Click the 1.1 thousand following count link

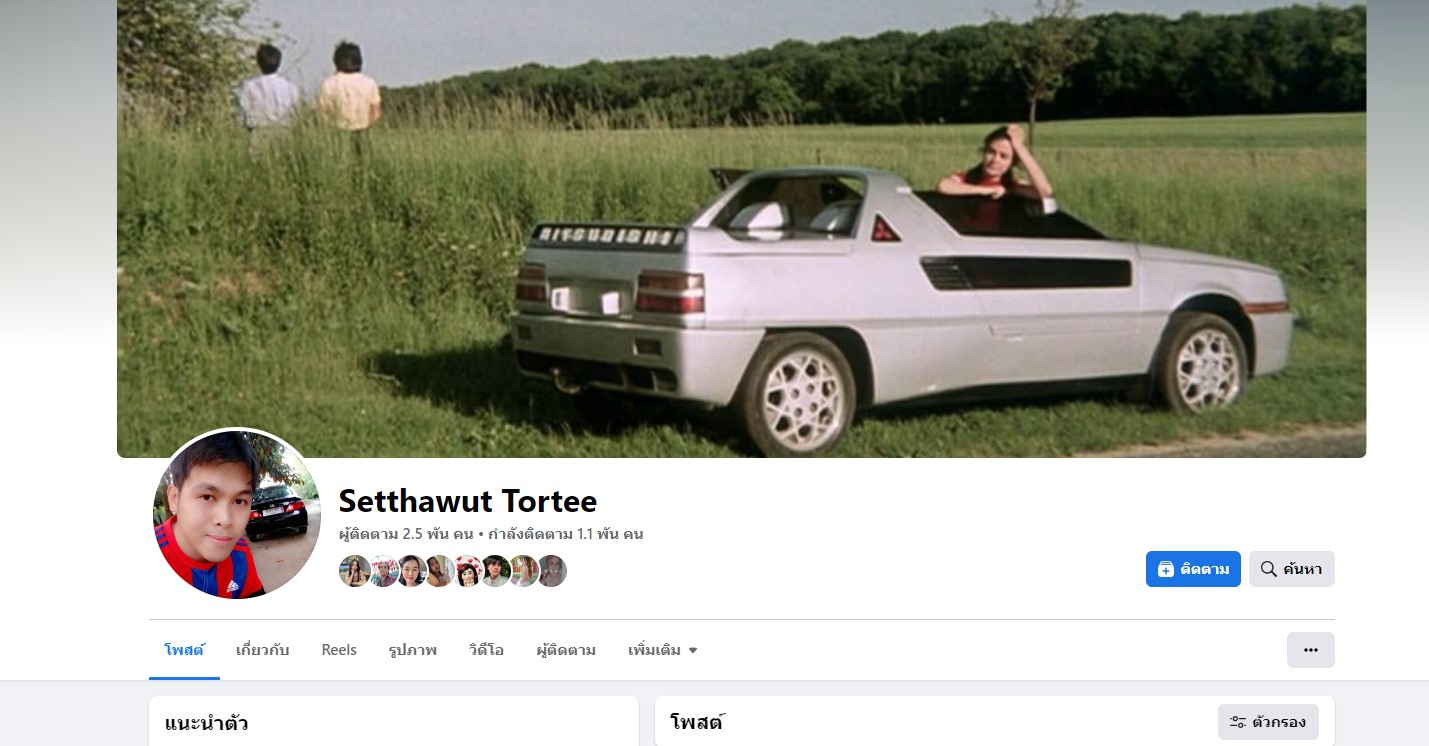tap(565, 534)
